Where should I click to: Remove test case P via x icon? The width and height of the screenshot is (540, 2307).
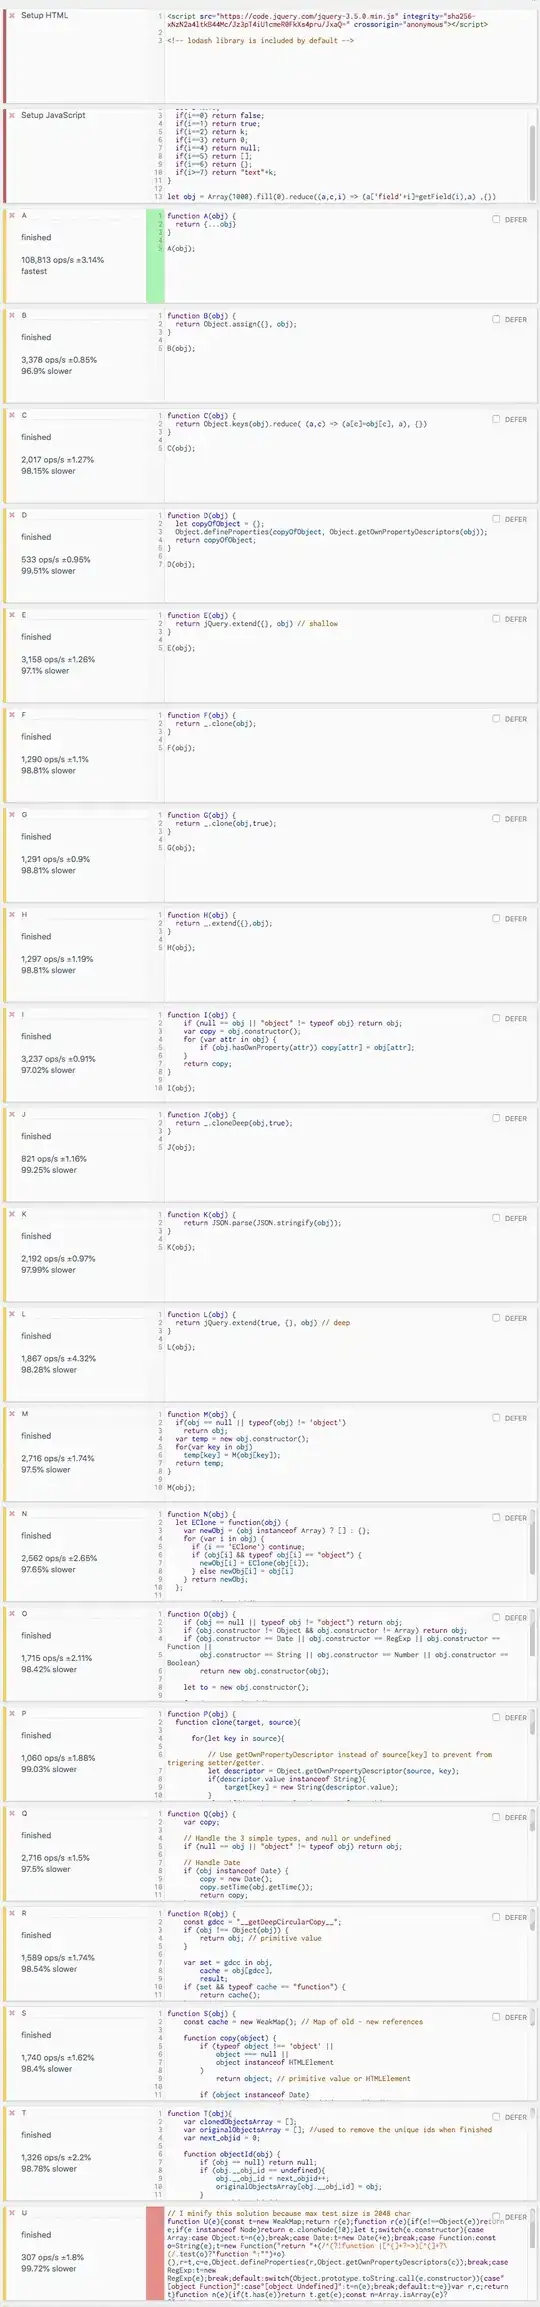[x=12, y=1714]
